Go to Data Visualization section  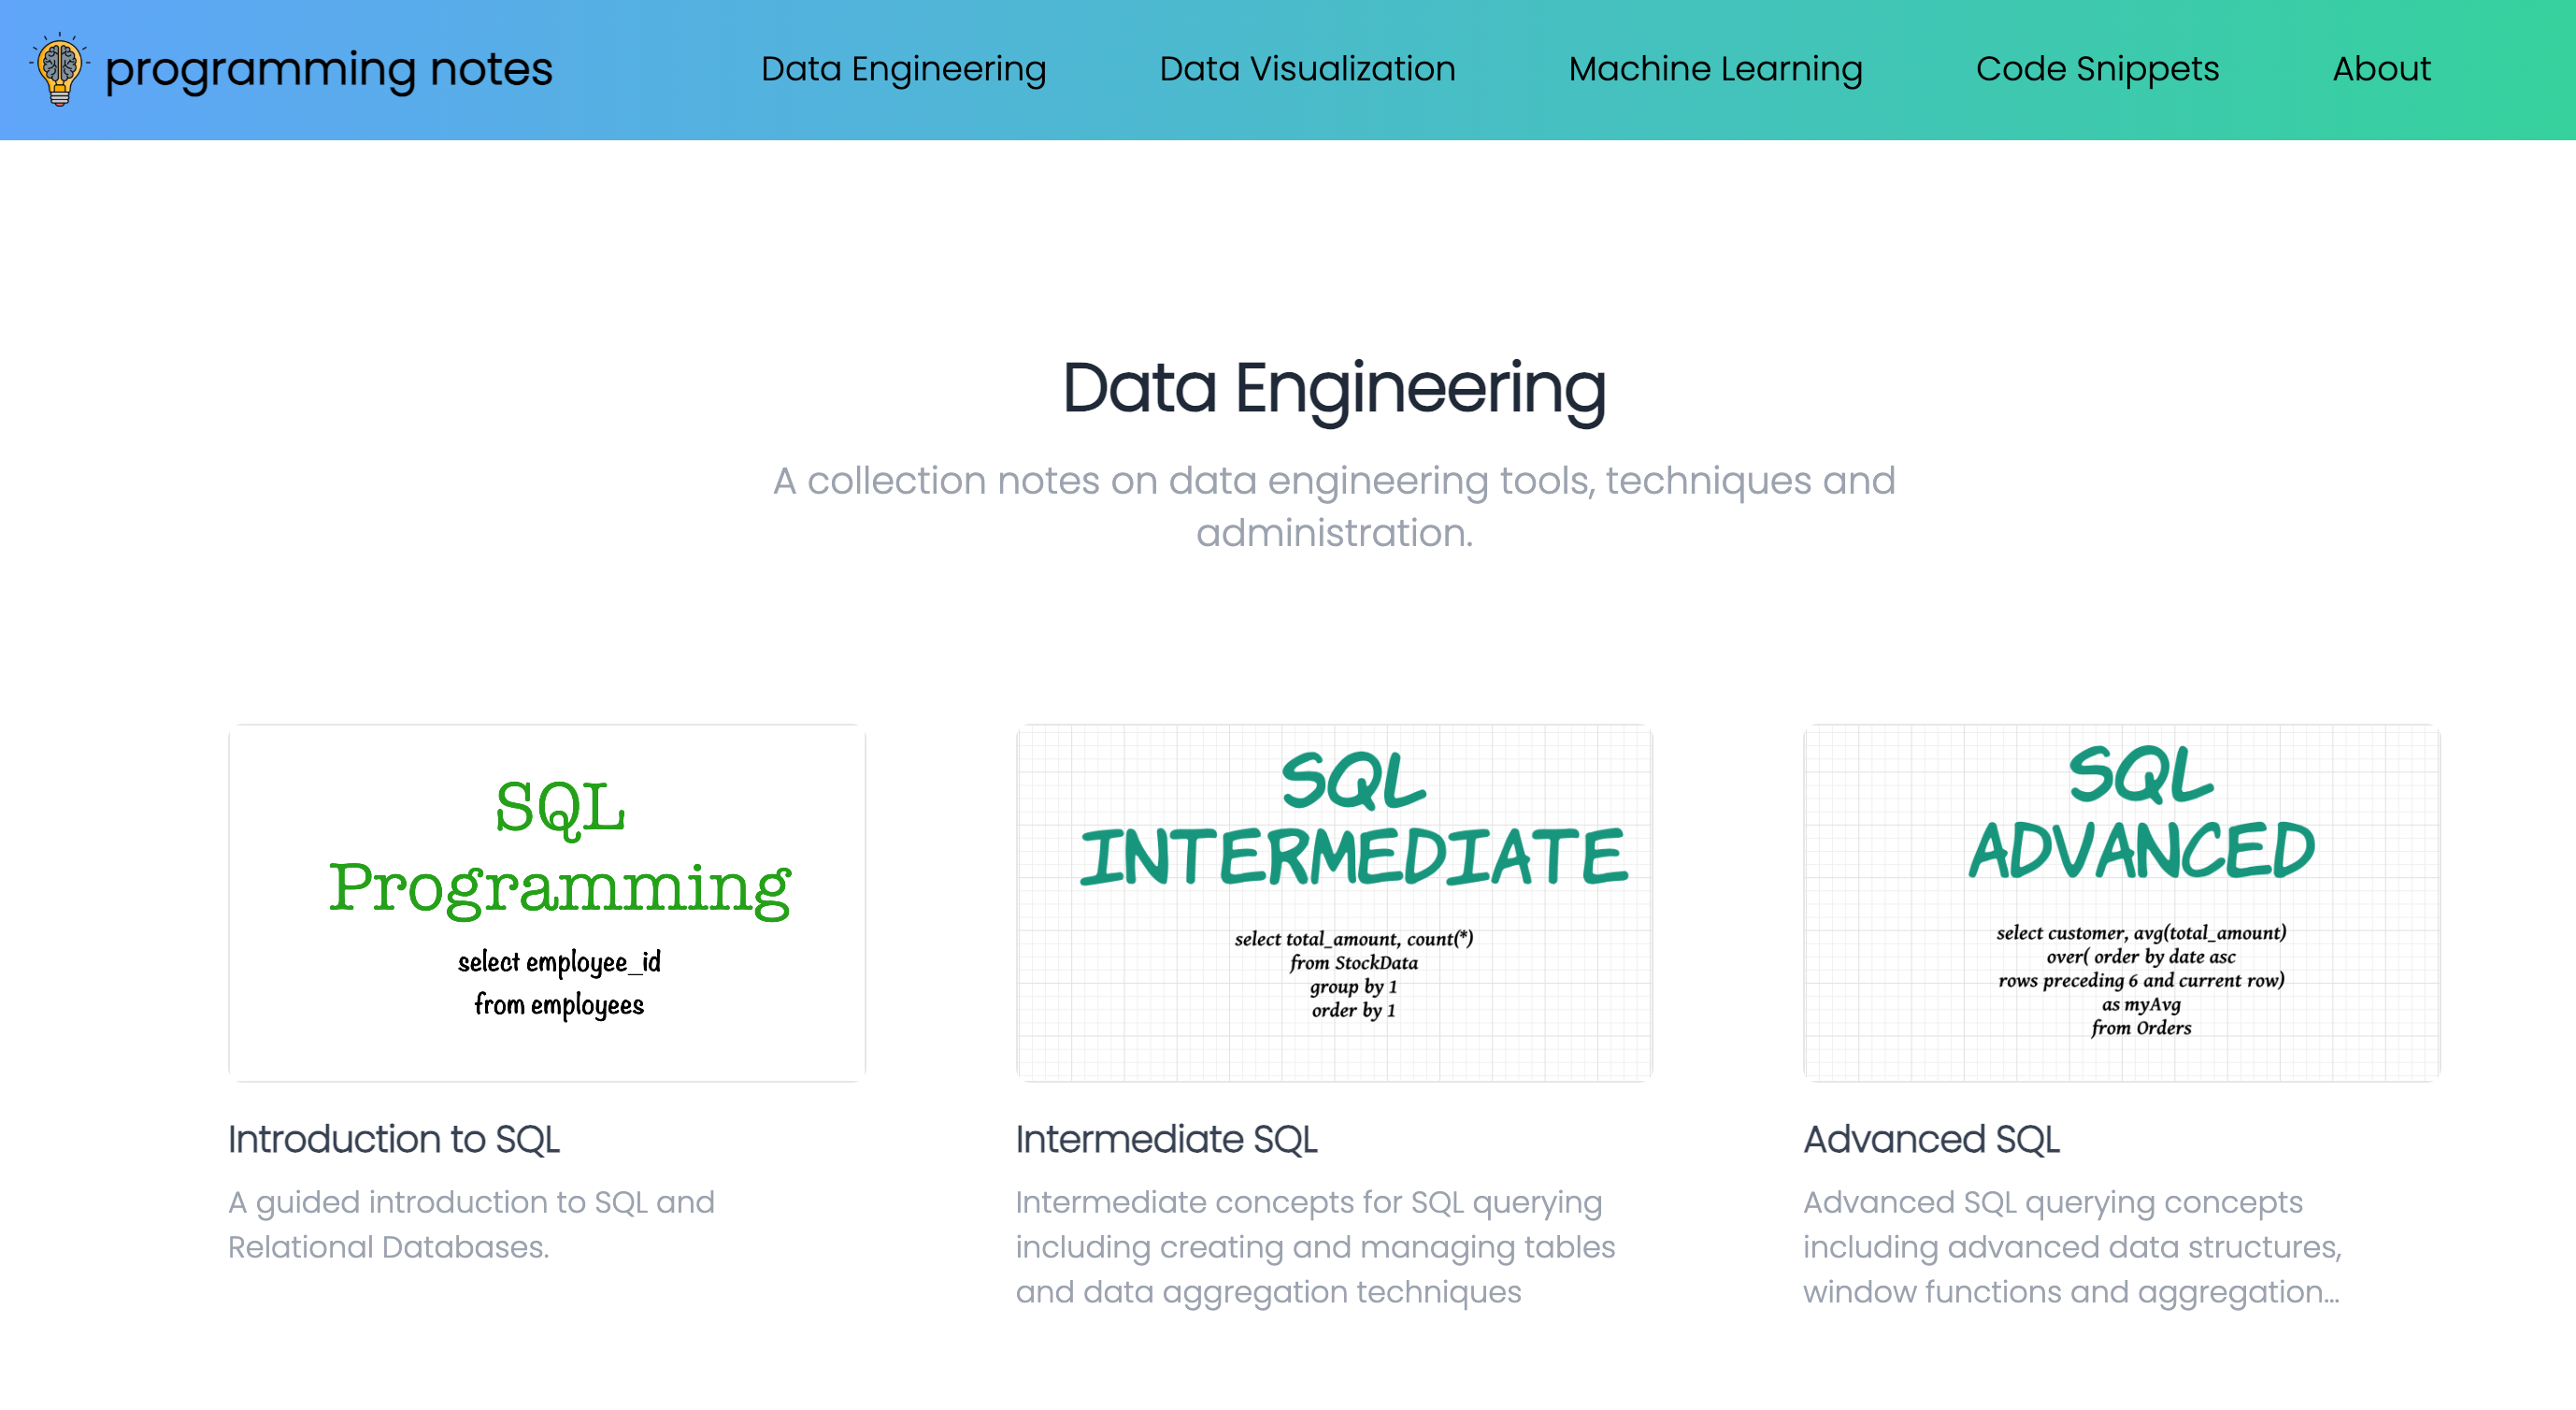(x=1306, y=69)
